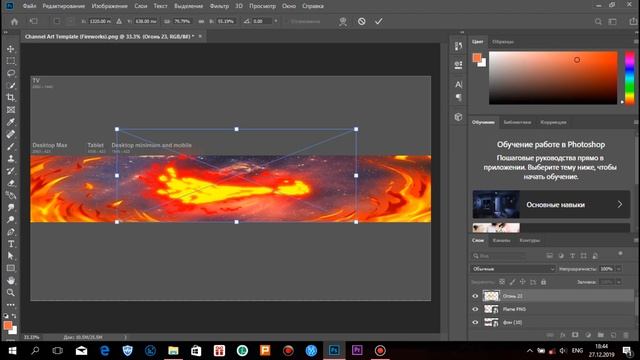Select the Crop tool
This screenshot has height=360, width=640.
click(x=11, y=98)
